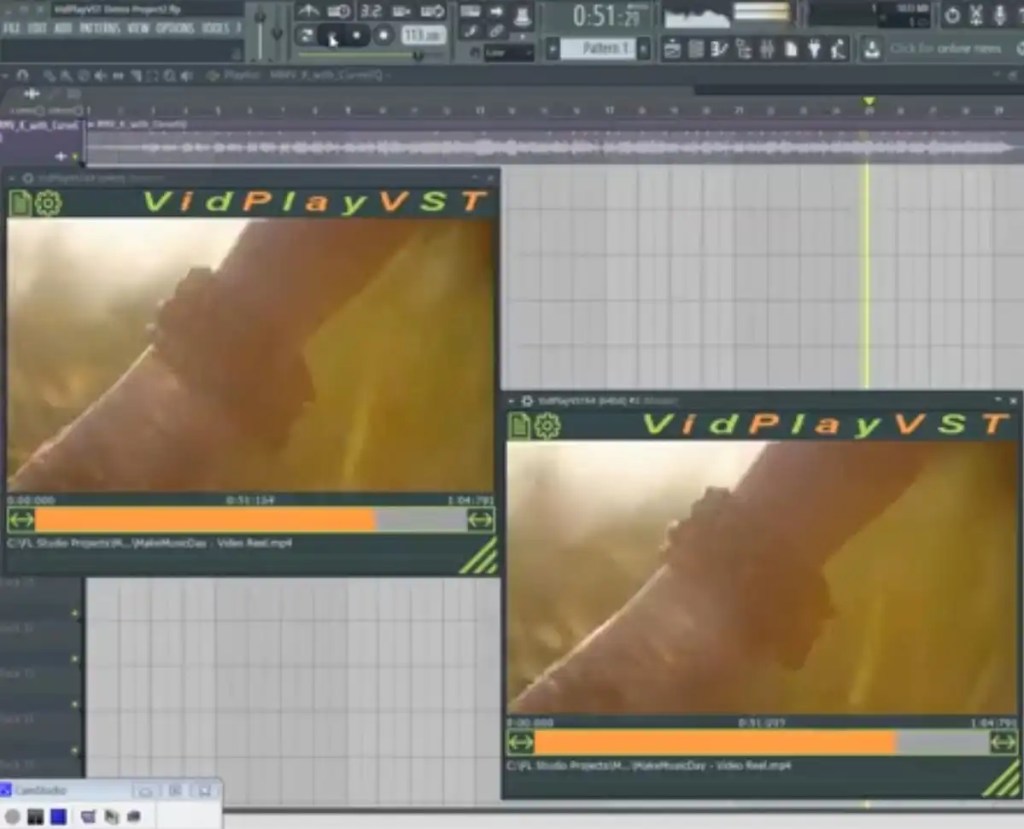Image resolution: width=1024 pixels, height=829 pixels.
Task: Stop playback in the transport
Action: pyautogui.click(x=357, y=35)
